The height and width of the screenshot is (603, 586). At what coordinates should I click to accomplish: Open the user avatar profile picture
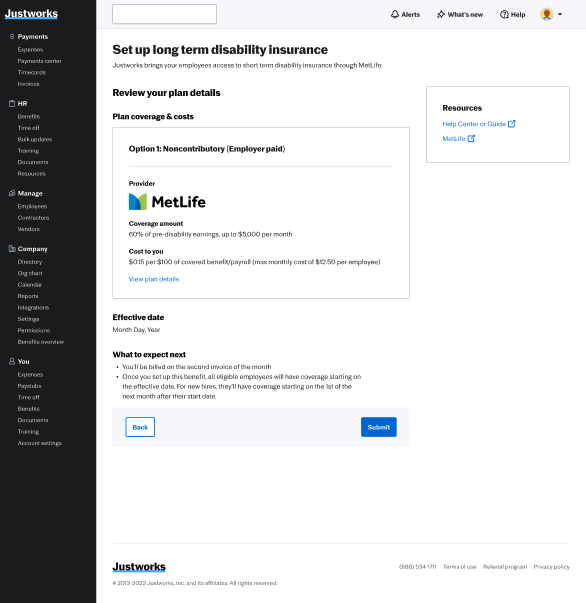546,14
